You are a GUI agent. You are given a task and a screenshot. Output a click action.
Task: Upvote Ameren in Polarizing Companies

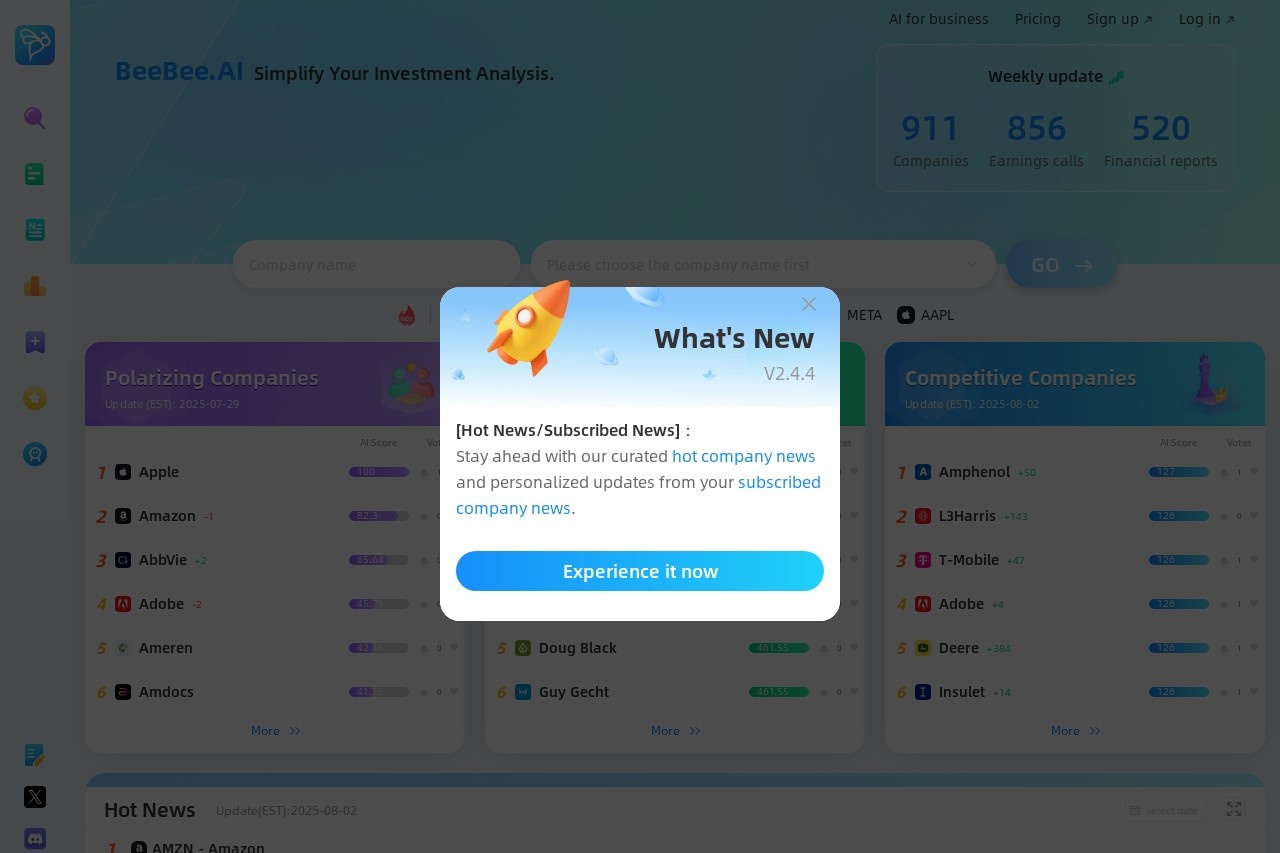(424, 648)
